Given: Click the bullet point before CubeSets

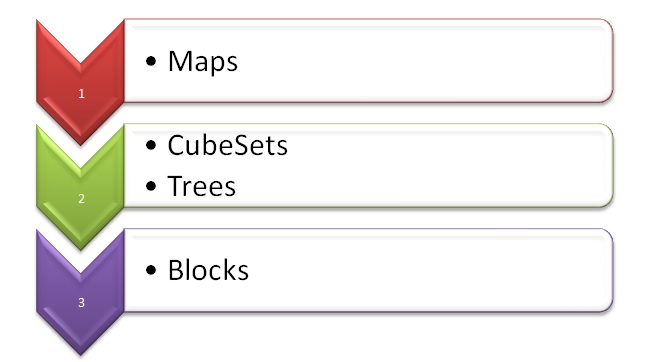Looking at the screenshot, I should (151, 145).
